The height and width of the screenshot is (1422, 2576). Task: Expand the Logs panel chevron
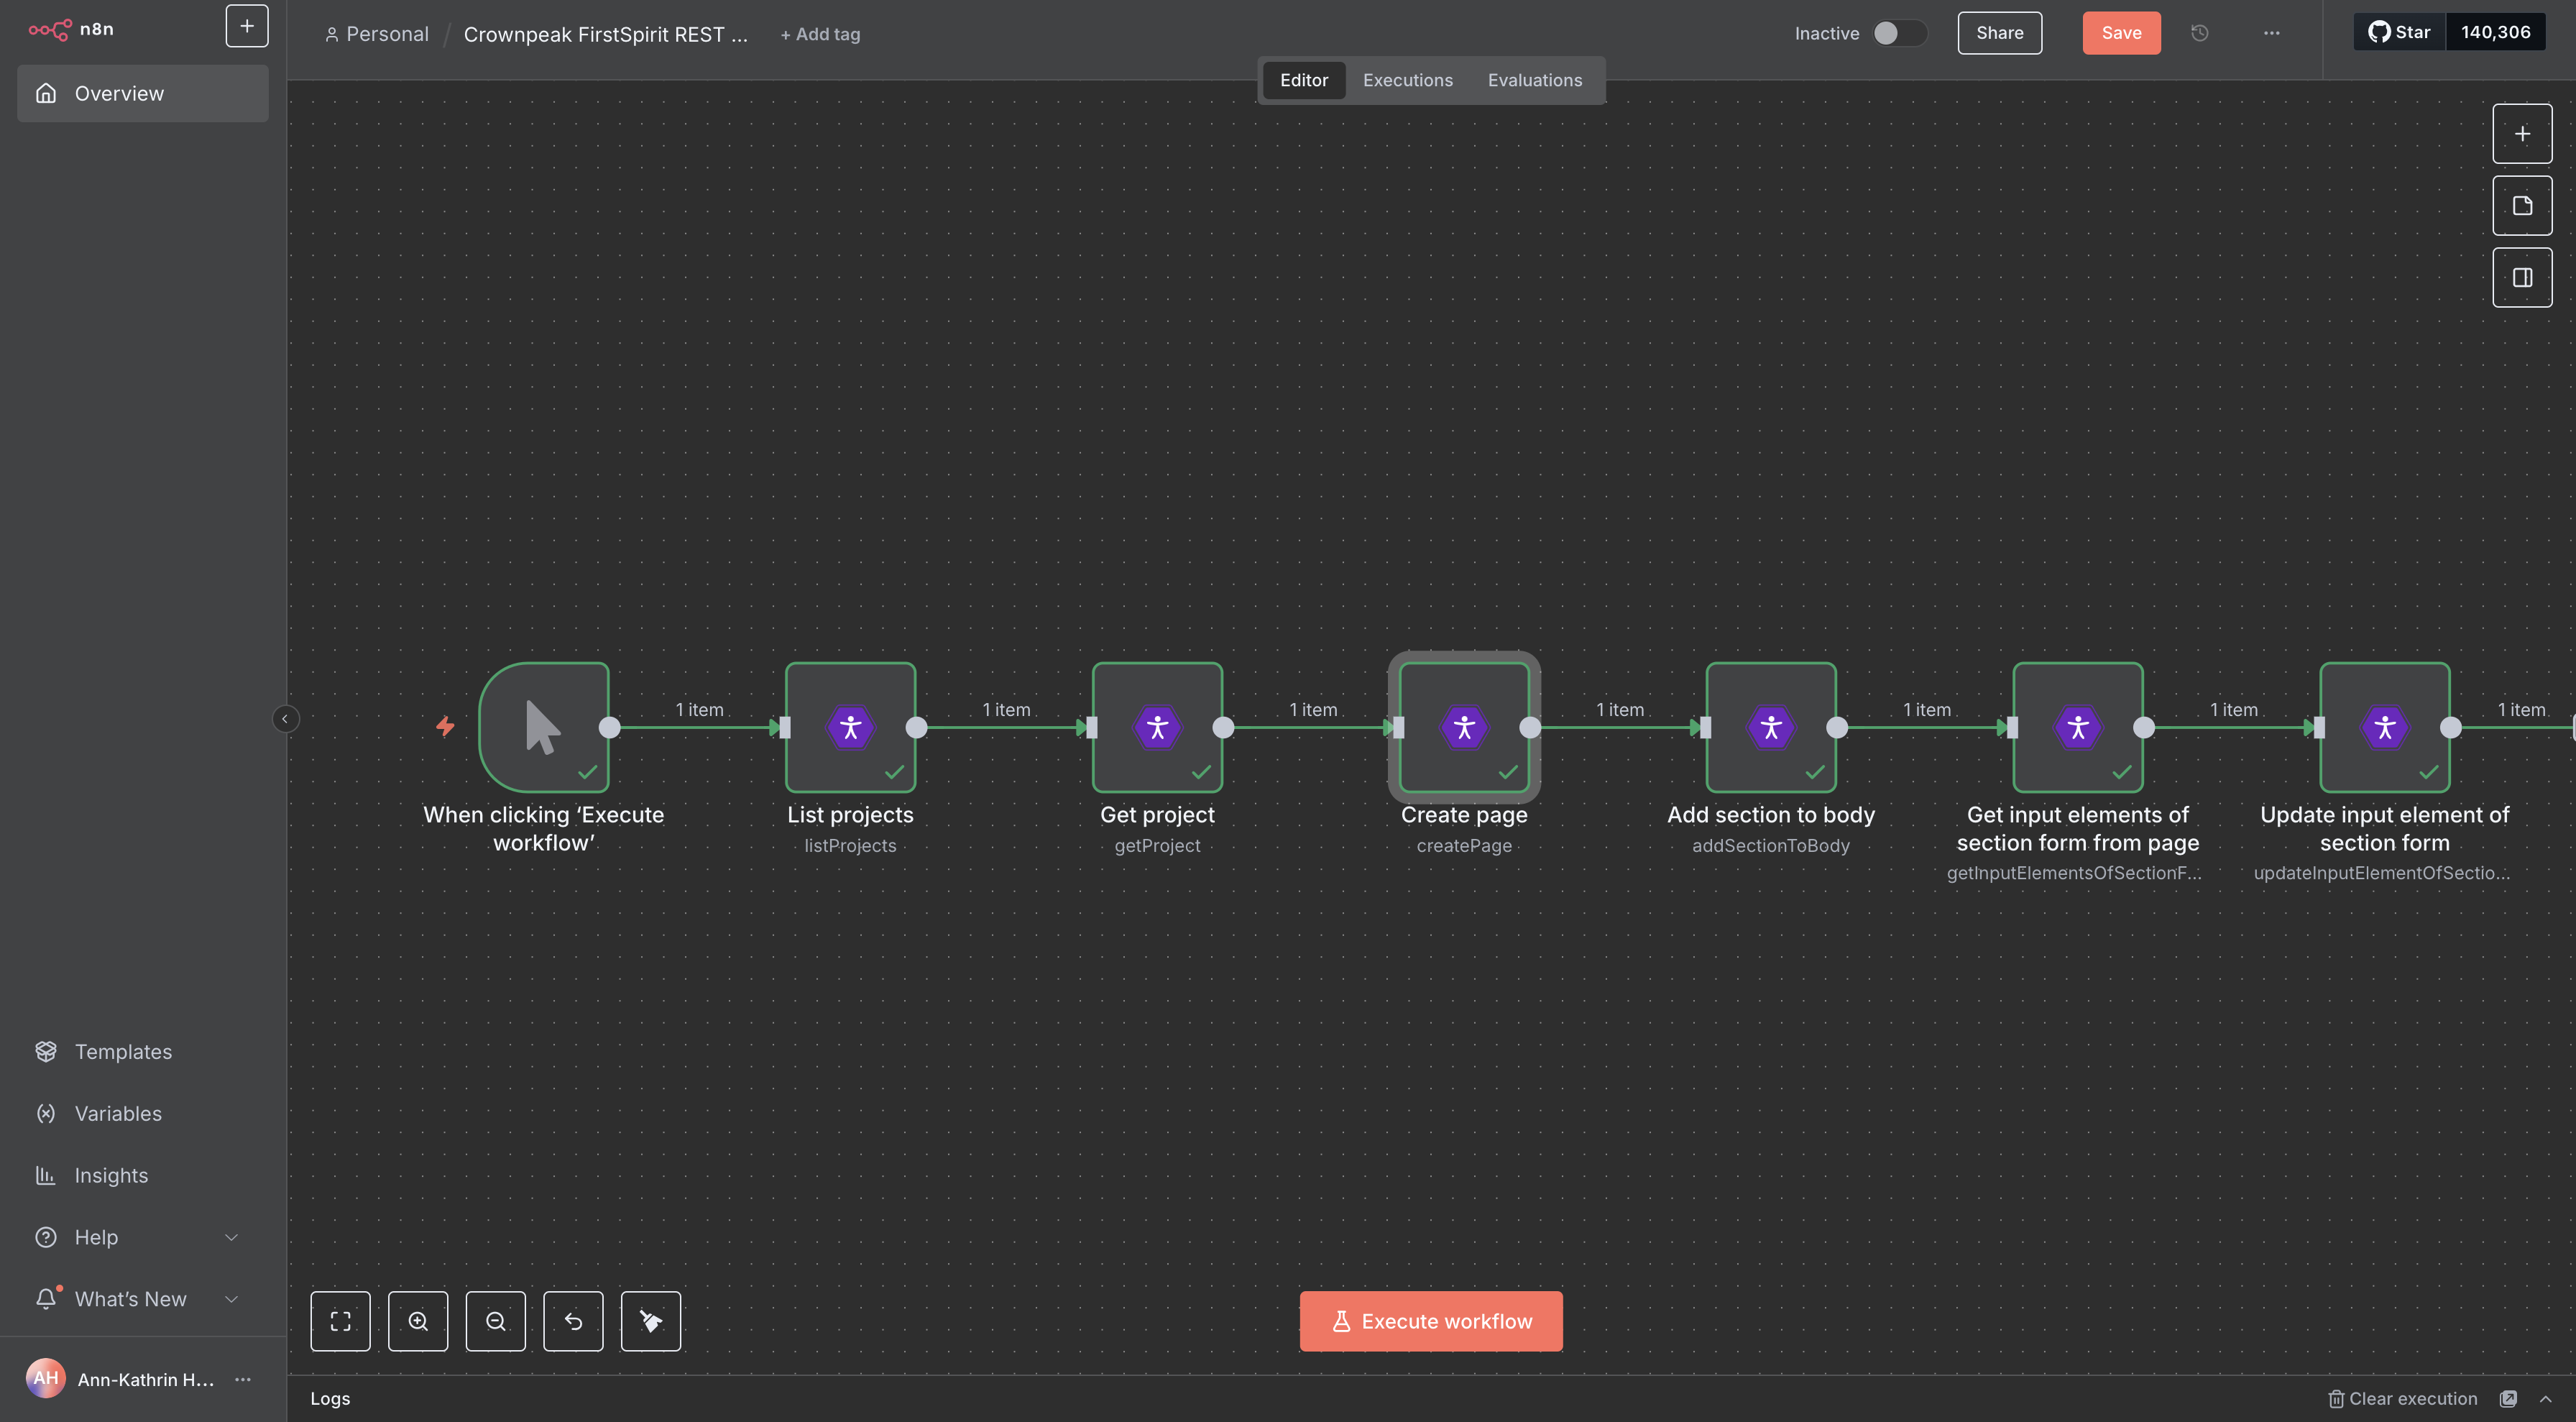pos(2545,1399)
